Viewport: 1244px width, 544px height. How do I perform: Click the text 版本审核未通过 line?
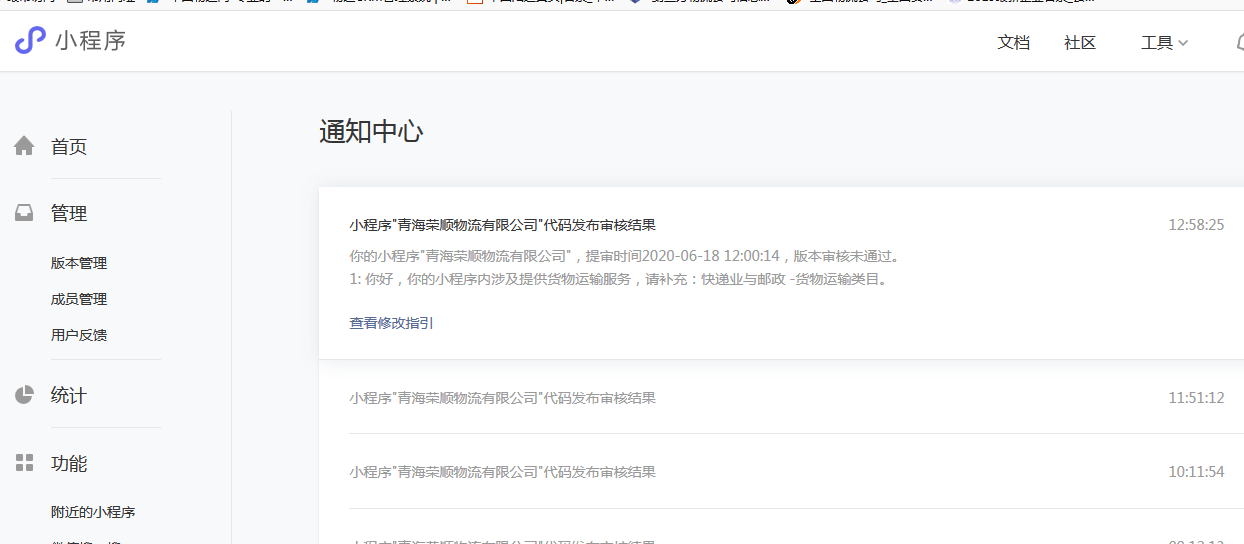click(625, 256)
